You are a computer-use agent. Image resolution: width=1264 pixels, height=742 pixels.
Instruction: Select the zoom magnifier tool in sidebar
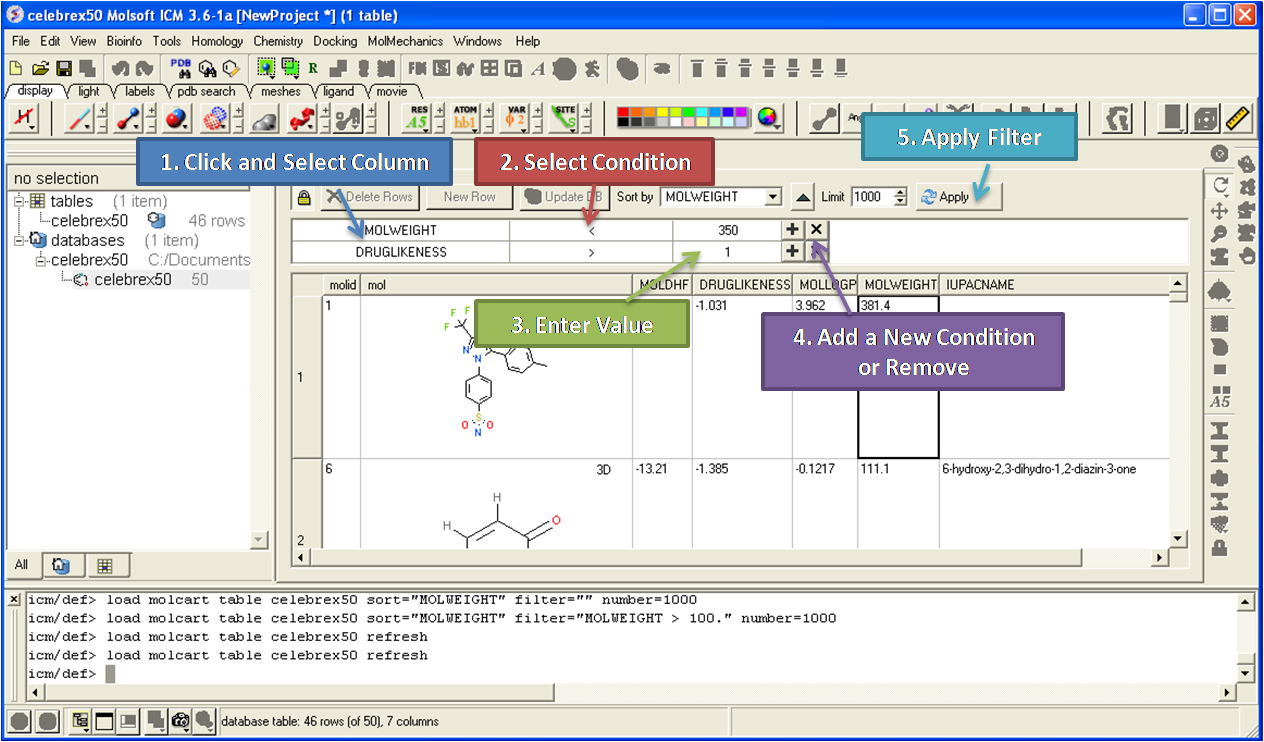1220,233
